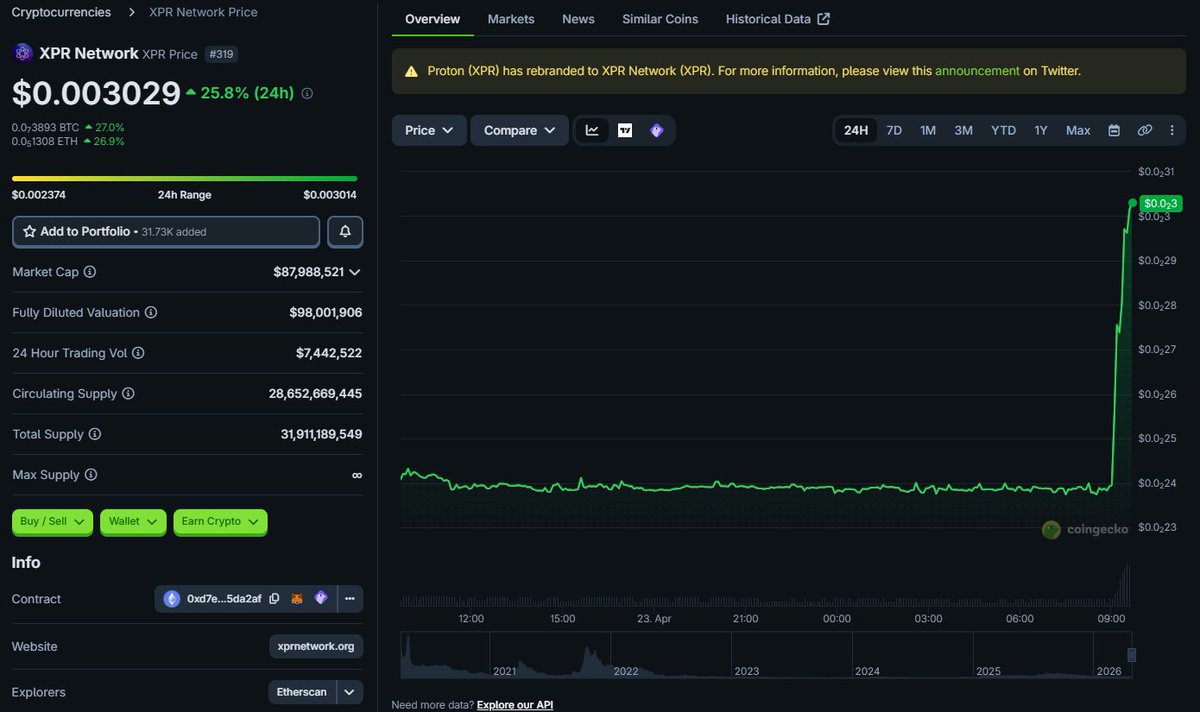Select 7D chart timeframe

pyautogui.click(x=894, y=130)
